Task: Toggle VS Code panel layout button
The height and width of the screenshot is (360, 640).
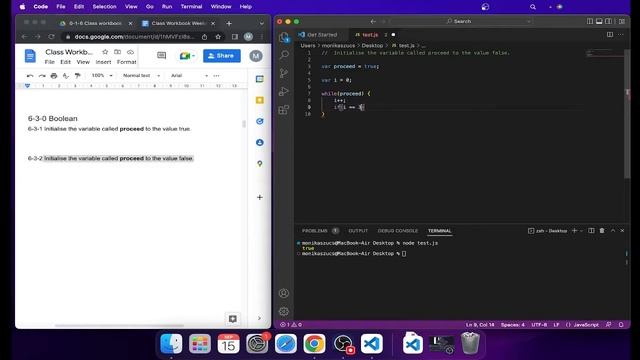Action: pos(599,21)
